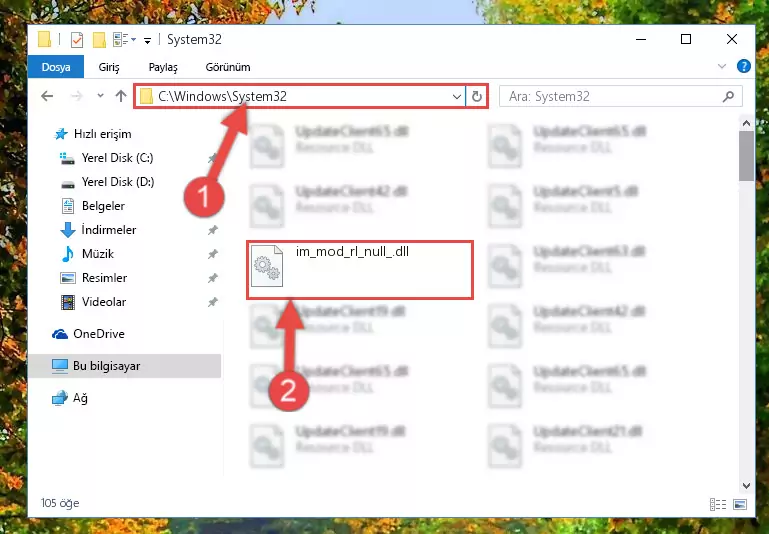769x534 pixels.
Task: Click the pin icon beside İndirmeler
Action: pyautogui.click(x=212, y=230)
